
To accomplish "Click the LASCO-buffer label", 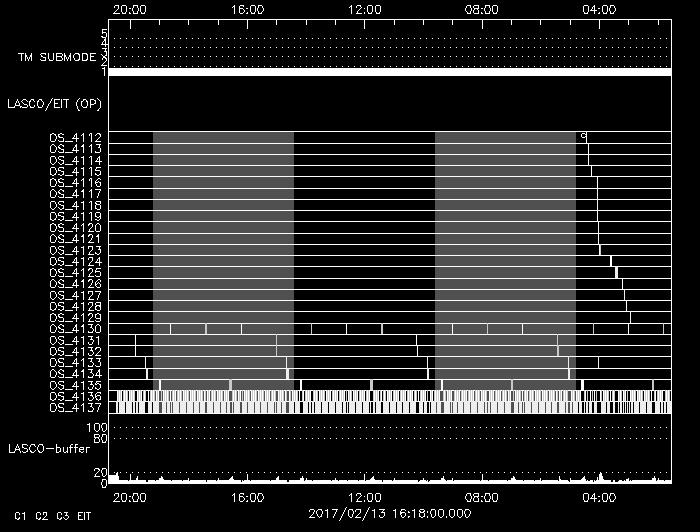I will [49, 449].
